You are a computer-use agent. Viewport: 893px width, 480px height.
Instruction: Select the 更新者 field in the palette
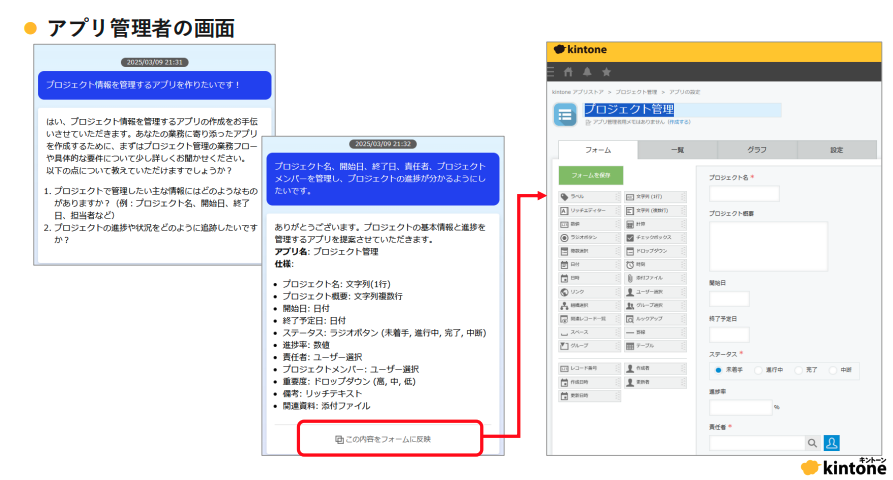pyautogui.click(x=656, y=382)
